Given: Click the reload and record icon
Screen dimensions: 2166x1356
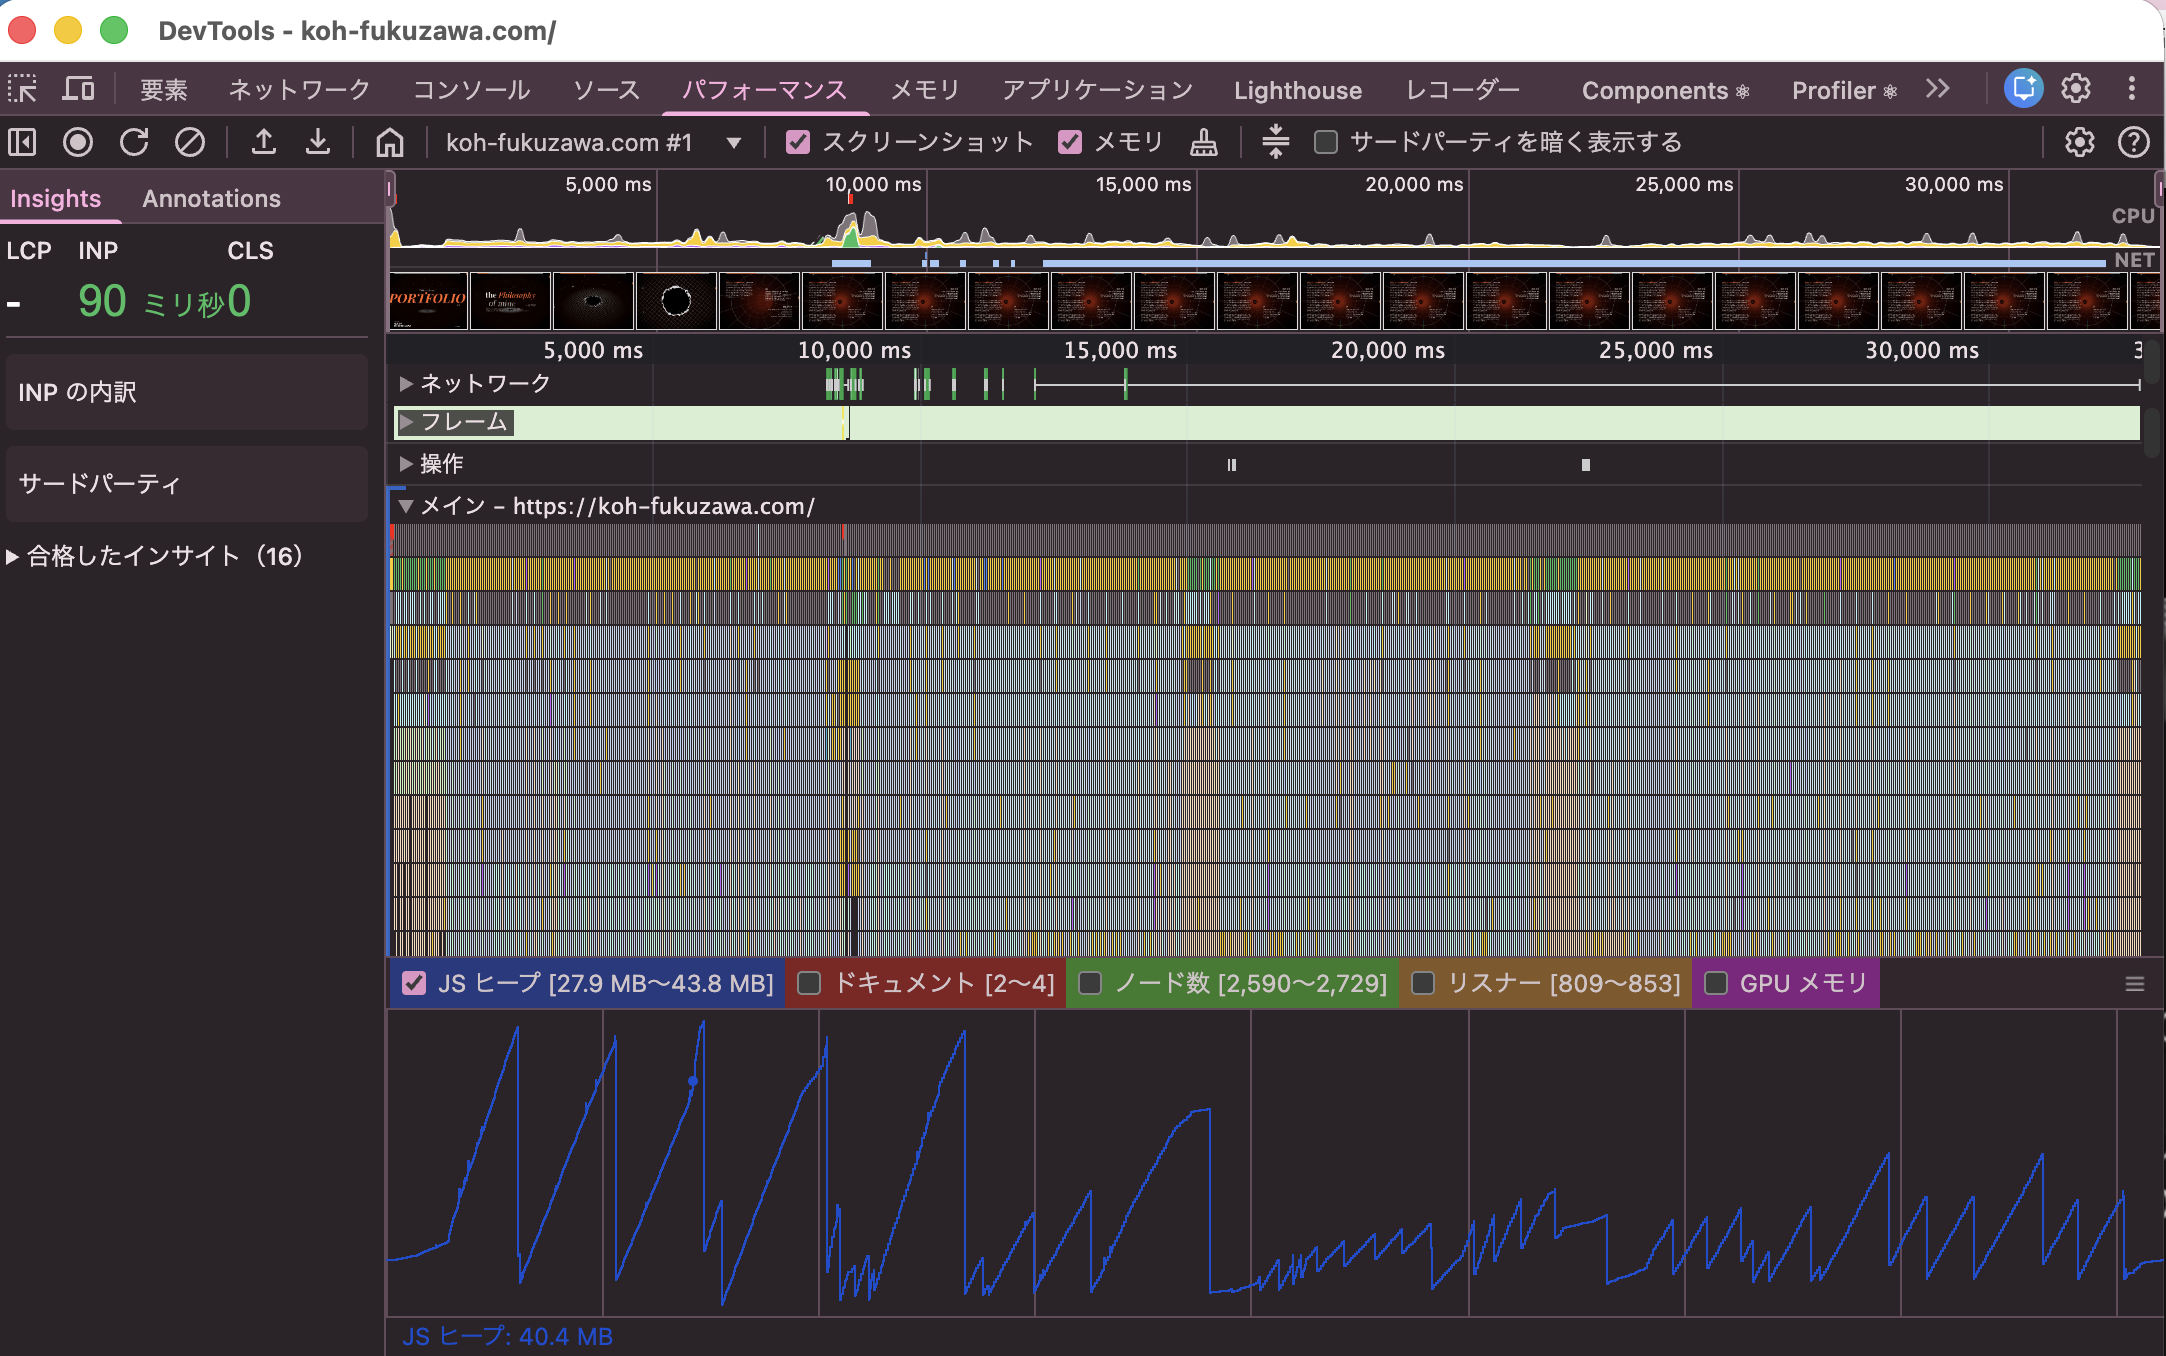Looking at the screenshot, I should (x=134, y=143).
